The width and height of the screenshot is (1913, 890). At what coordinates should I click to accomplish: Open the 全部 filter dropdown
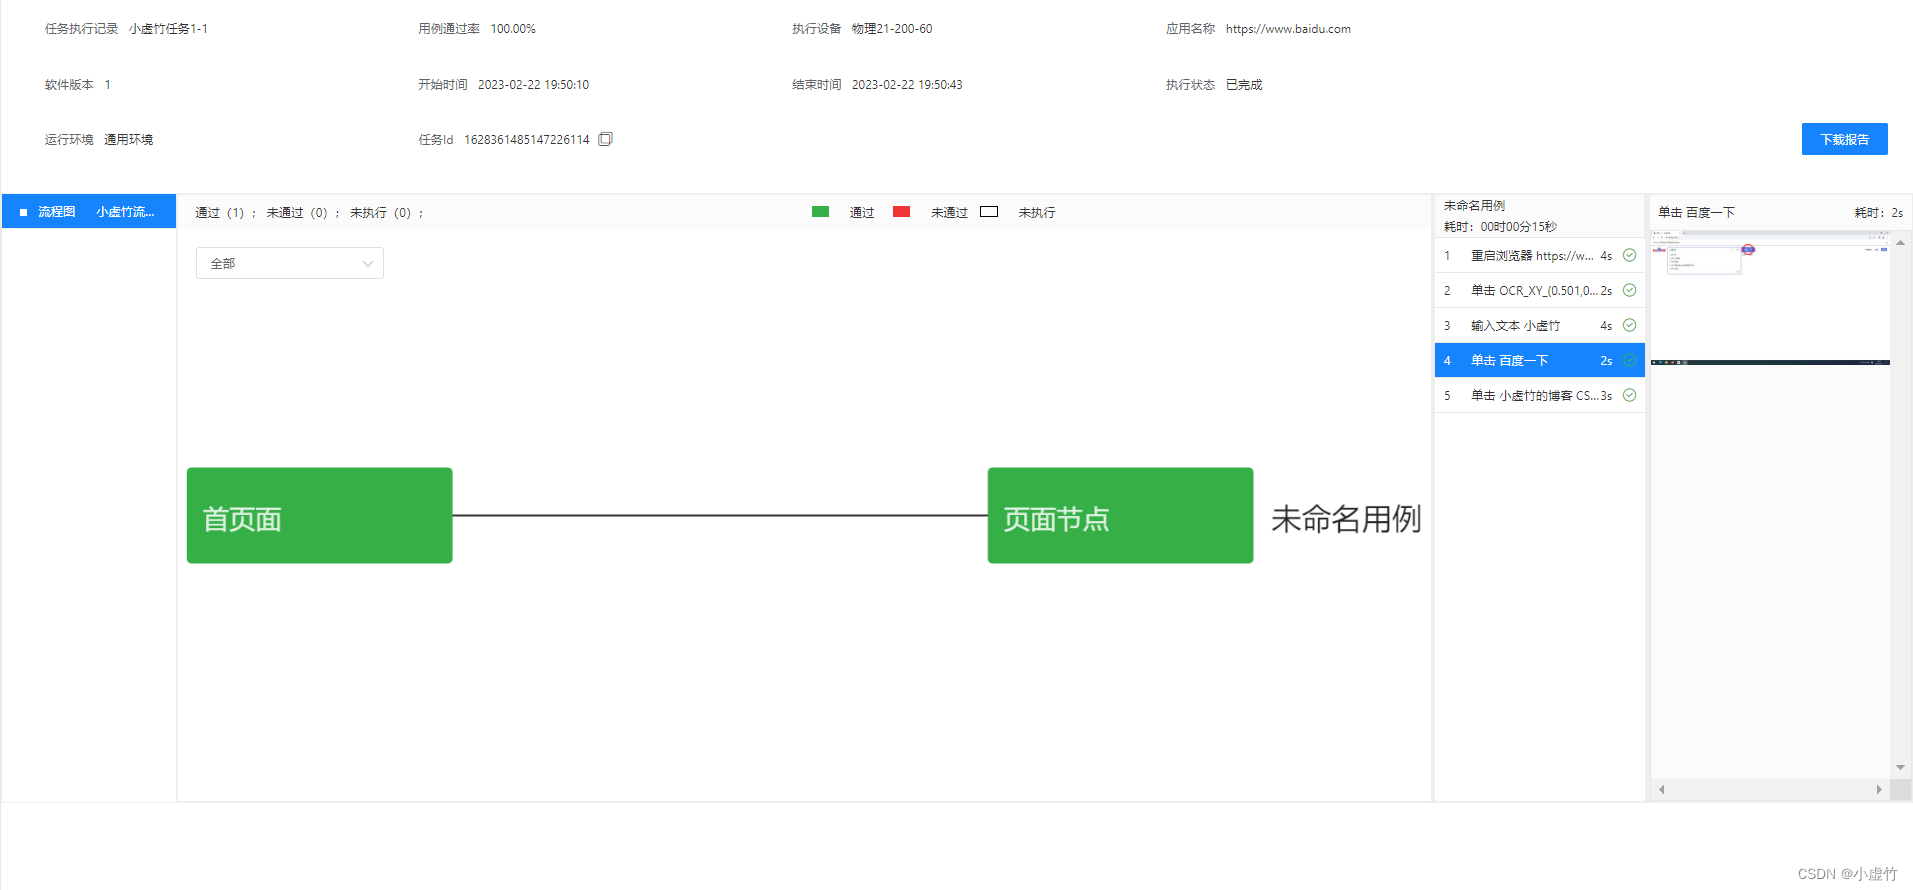[x=290, y=263]
